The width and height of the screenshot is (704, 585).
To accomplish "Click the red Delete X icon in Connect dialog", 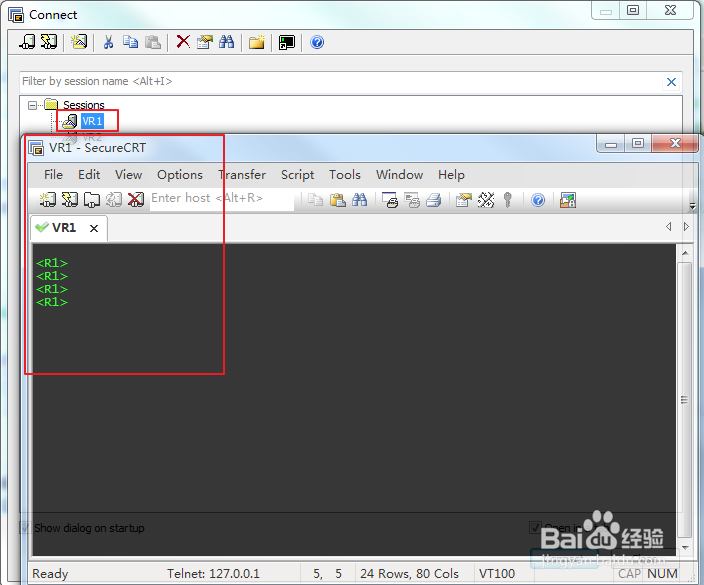I will coord(183,42).
